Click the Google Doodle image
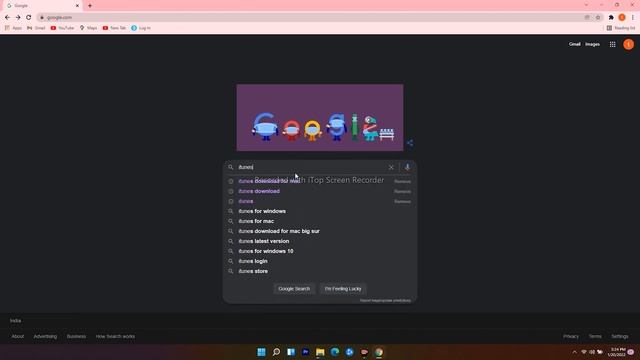The image size is (640, 360). click(320, 118)
